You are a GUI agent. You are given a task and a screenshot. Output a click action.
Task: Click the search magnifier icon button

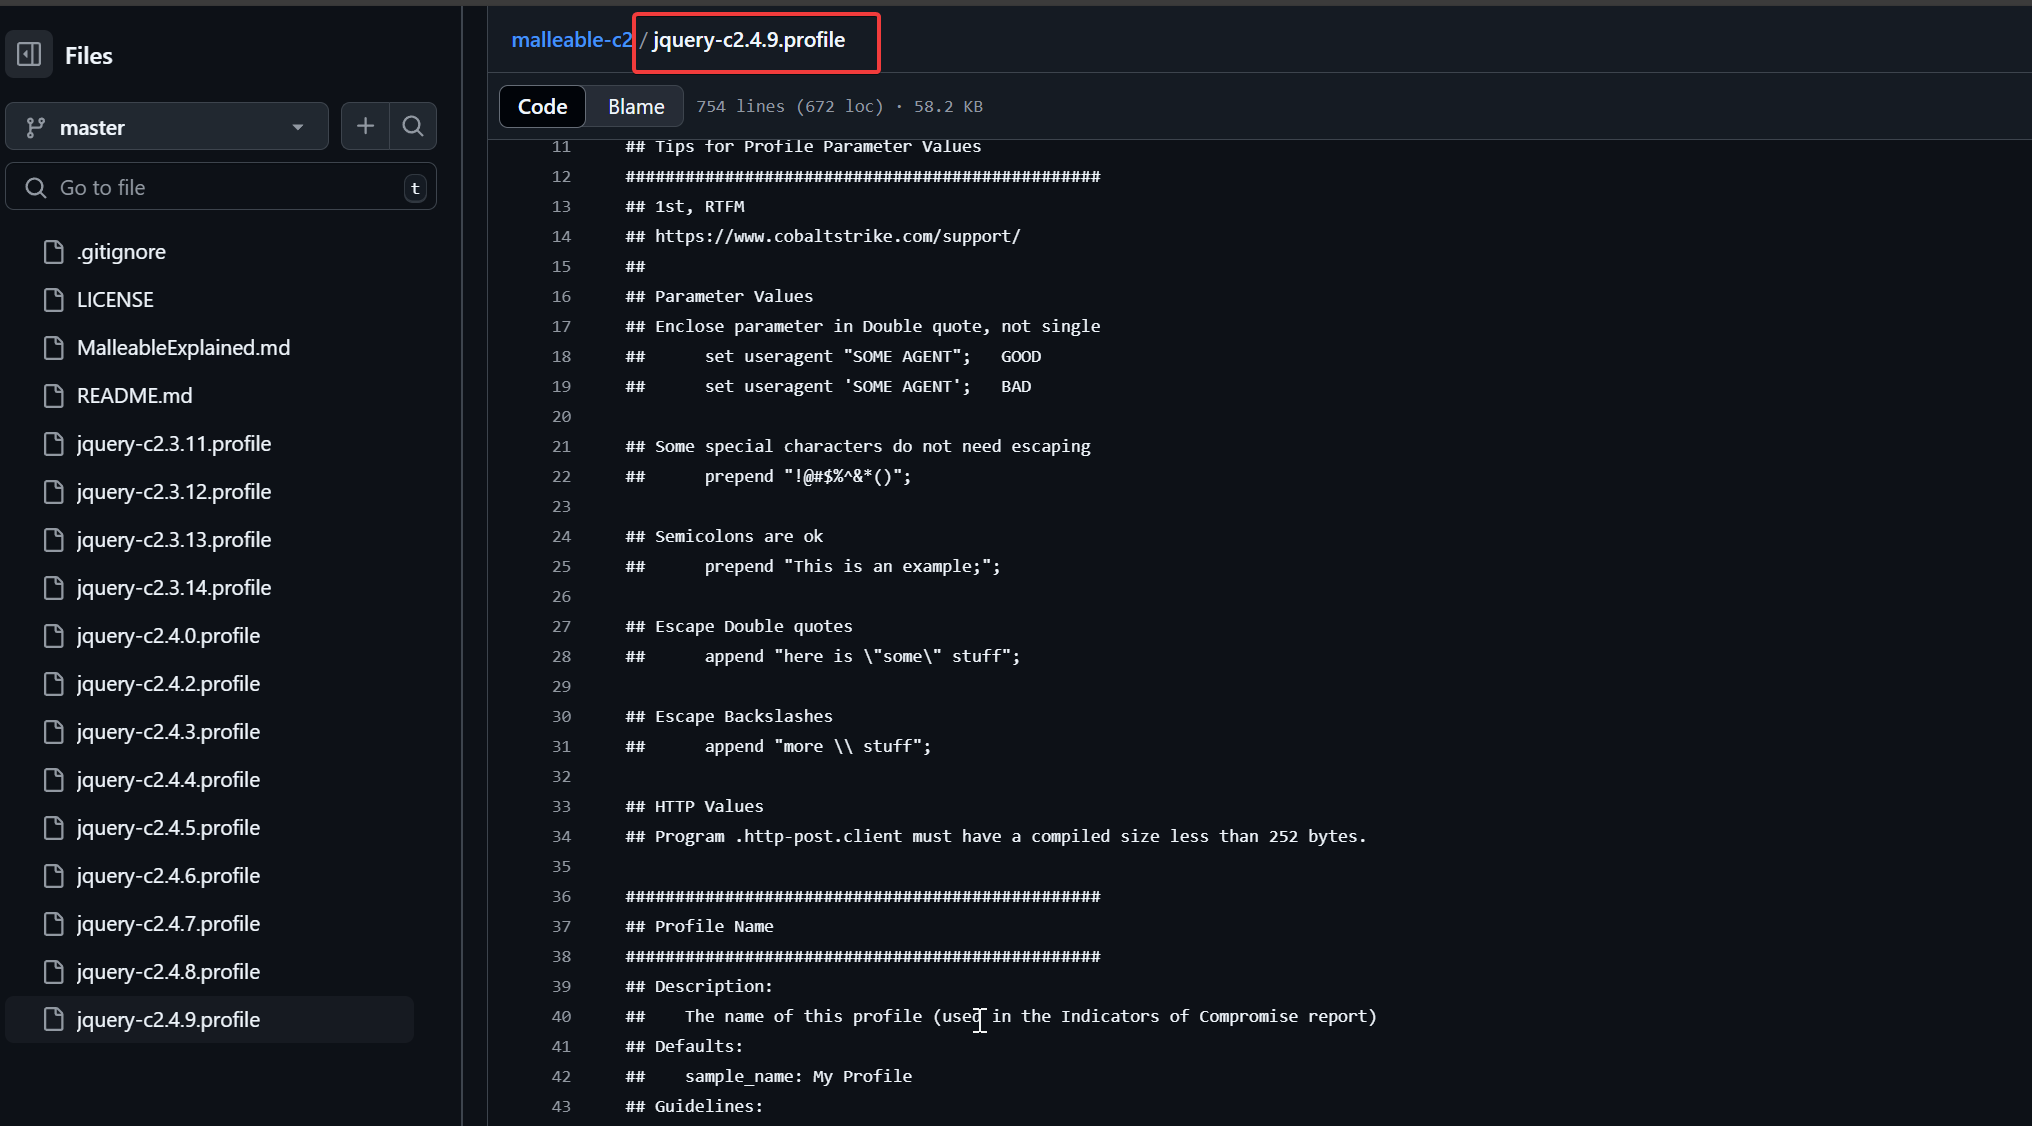413,126
